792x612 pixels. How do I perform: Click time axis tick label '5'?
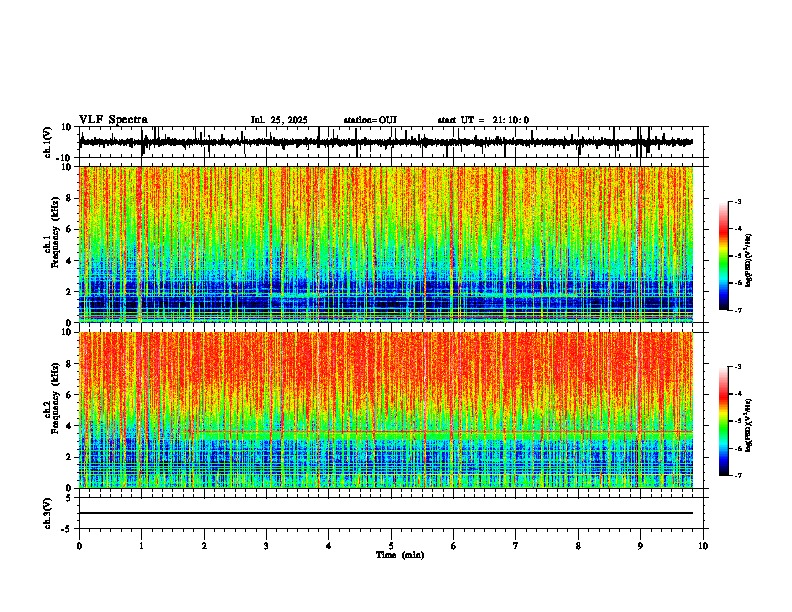click(x=391, y=546)
